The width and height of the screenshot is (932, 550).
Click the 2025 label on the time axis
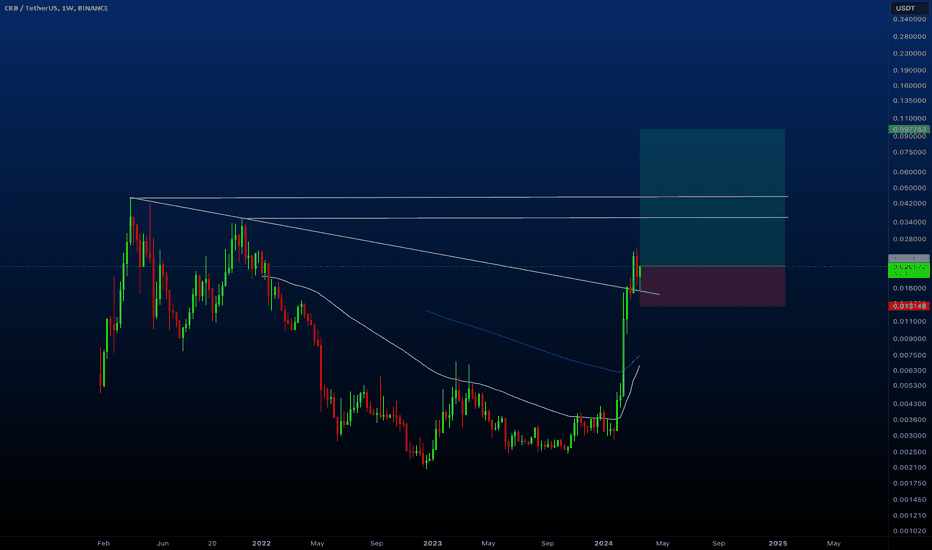tap(778, 543)
